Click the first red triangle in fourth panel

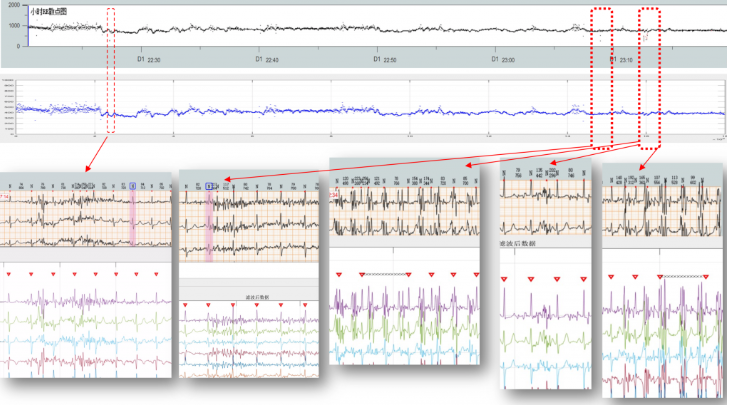point(504,279)
